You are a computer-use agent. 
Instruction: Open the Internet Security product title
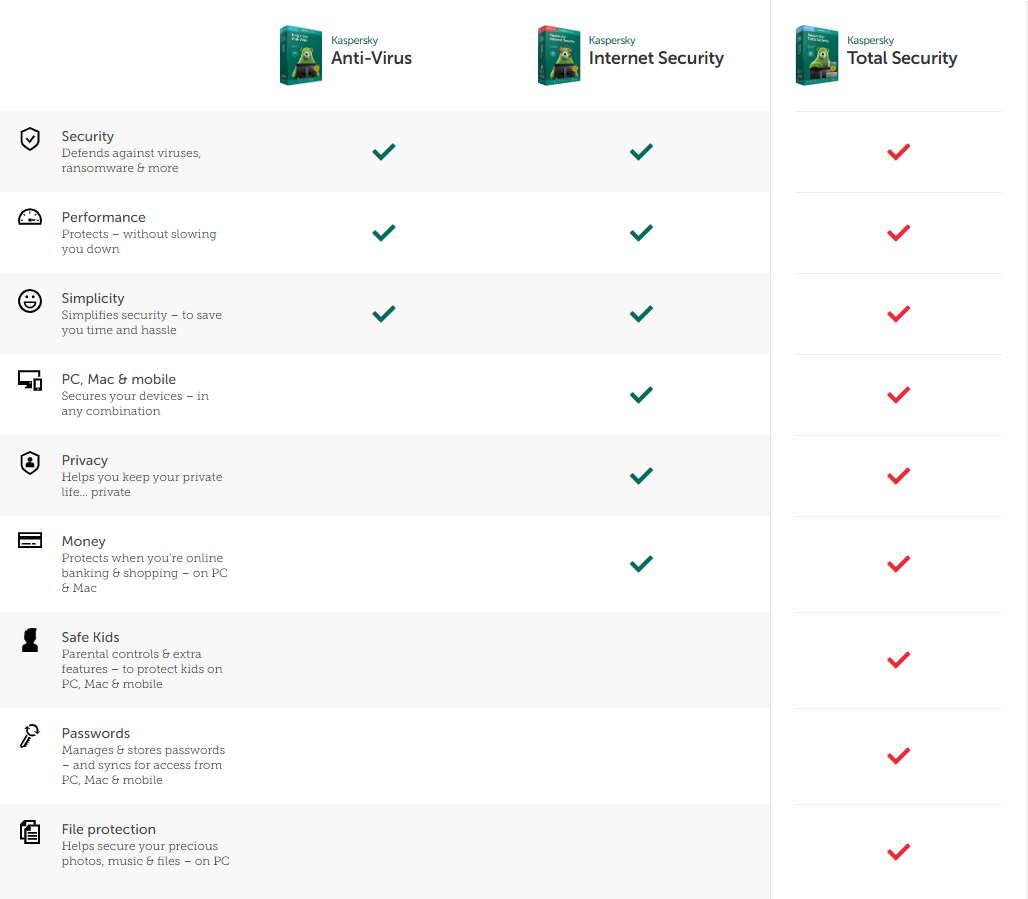[x=656, y=58]
